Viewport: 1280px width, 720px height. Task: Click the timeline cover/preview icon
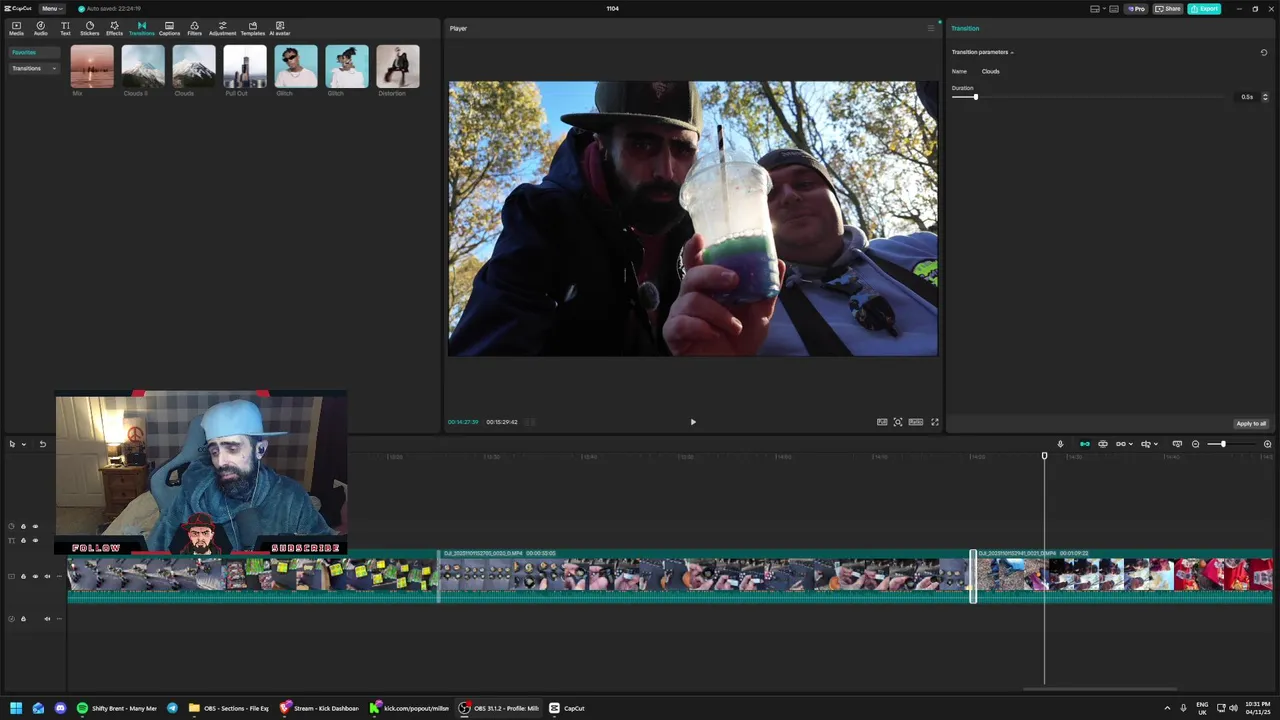coord(1177,444)
